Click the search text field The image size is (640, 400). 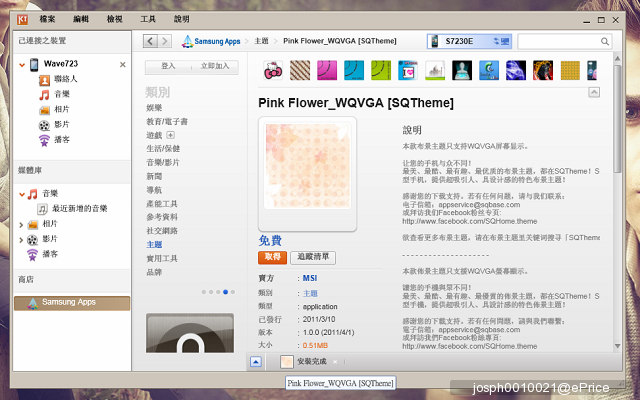pyautogui.click(x=558, y=41)
